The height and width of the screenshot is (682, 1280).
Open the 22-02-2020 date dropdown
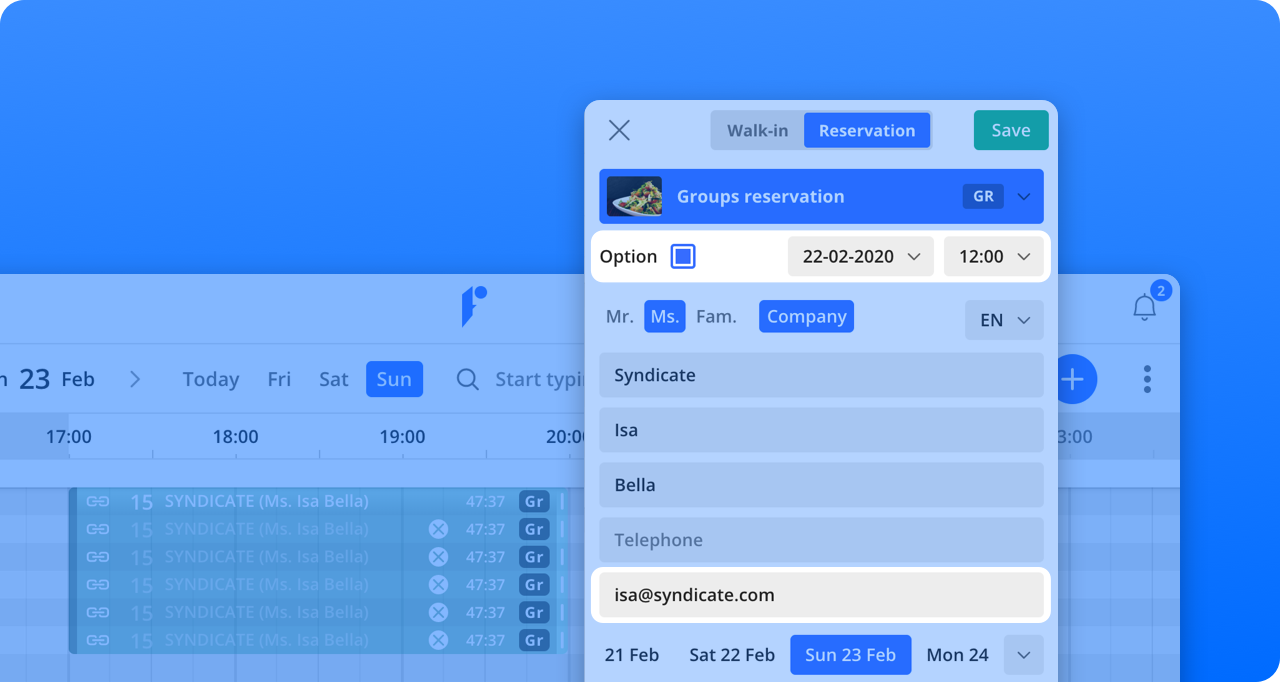pyautogui.click(x=860, y=256)
